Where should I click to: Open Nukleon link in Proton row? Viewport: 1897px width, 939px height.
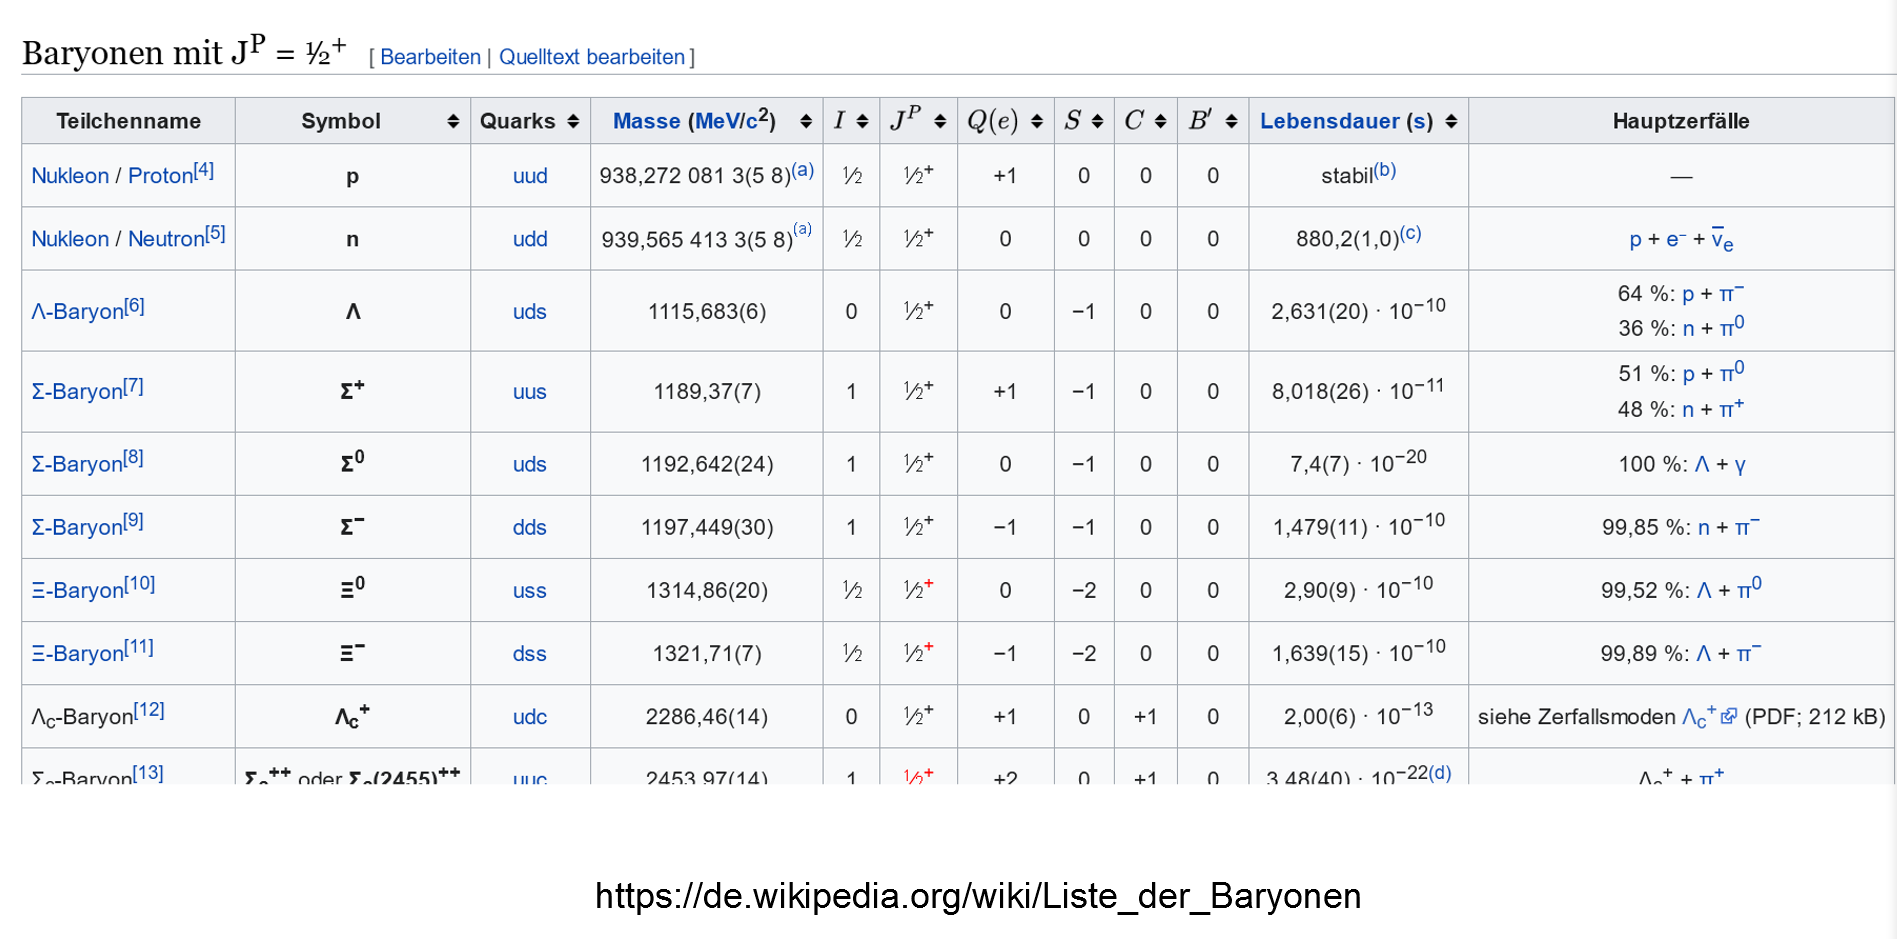(x=70, y=176)
